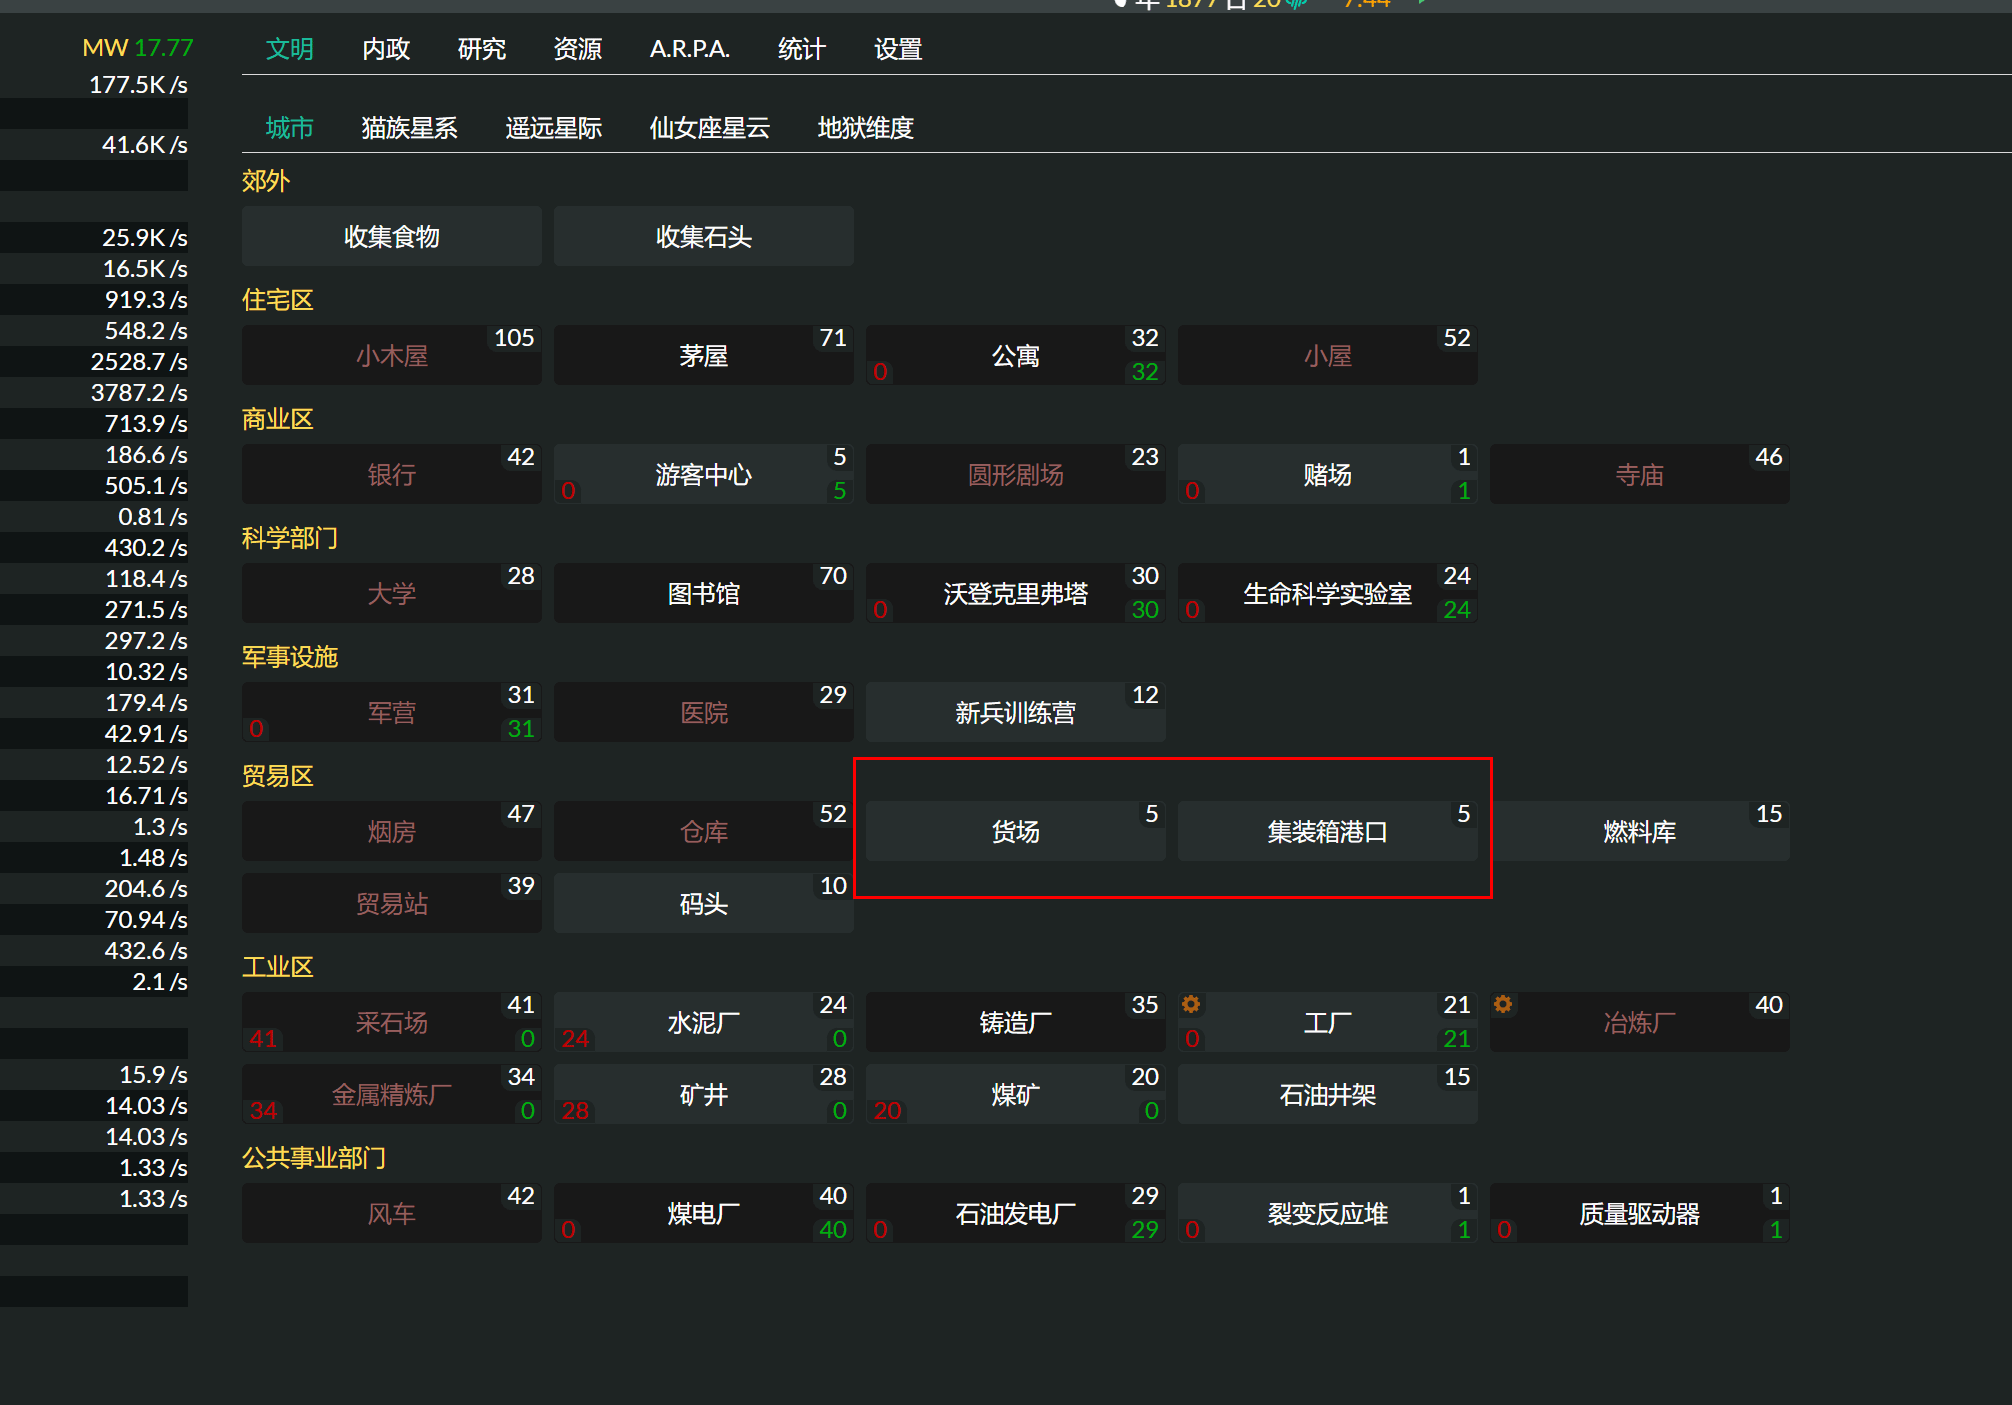2012x1405 pixels.
Task: Click the green 5 on counter of 游客中心
Action: point(840,491)
